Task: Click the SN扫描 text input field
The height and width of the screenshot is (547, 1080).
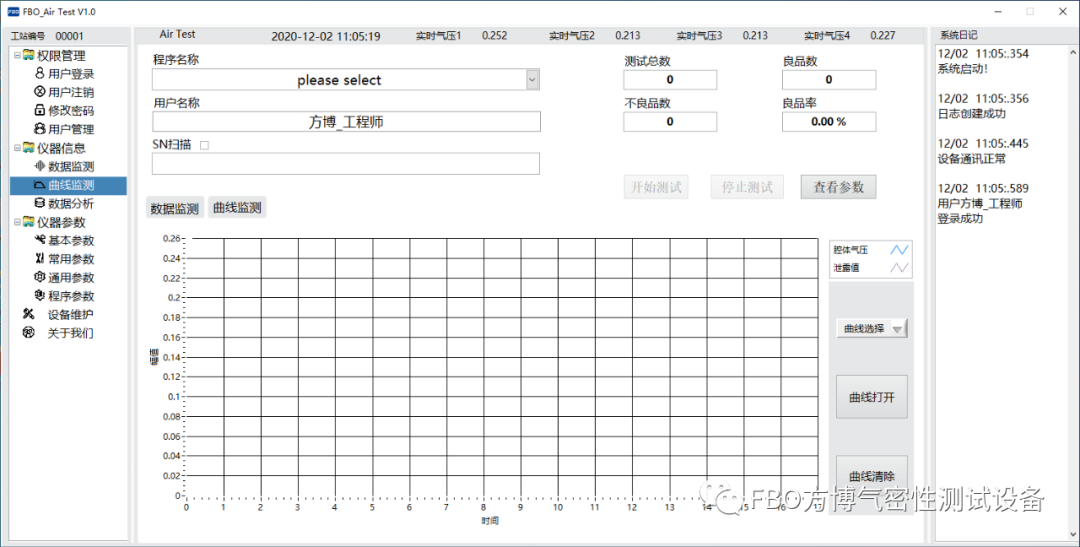Action: pos(346,164)
